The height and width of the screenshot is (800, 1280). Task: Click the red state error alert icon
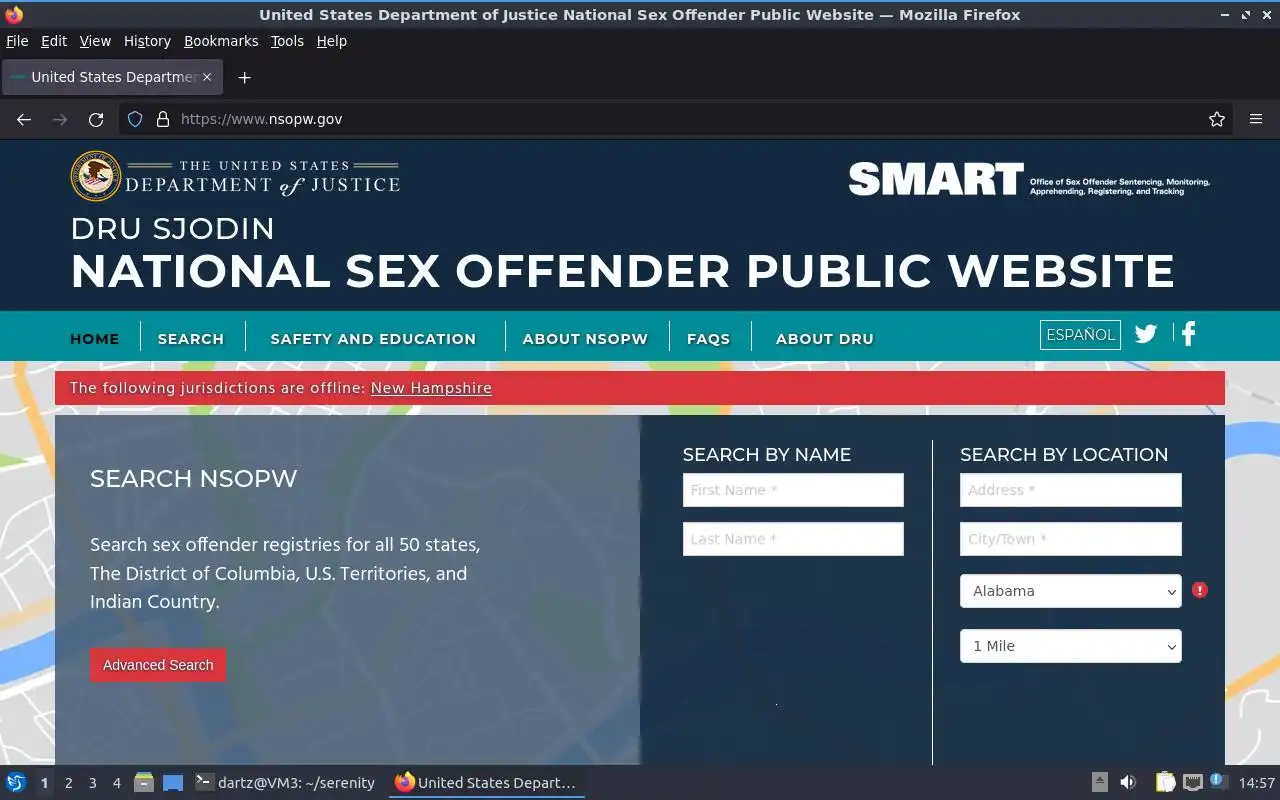(1200, 590)
